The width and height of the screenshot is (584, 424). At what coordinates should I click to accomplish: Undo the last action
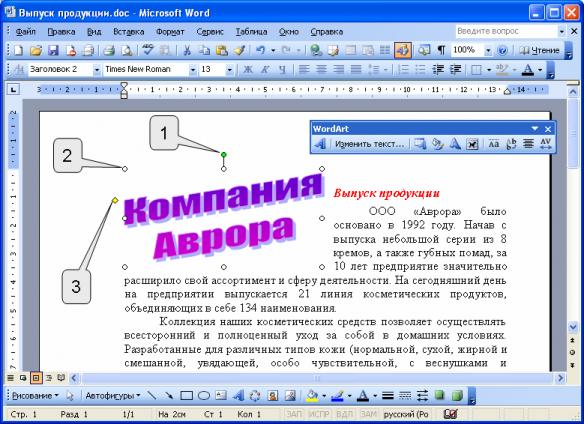pos(261,50)
